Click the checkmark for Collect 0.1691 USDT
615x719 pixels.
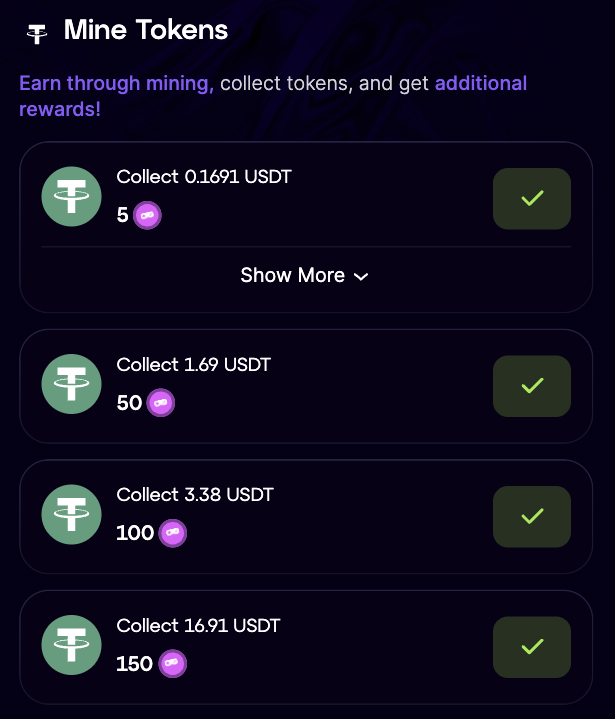[532, 199]
